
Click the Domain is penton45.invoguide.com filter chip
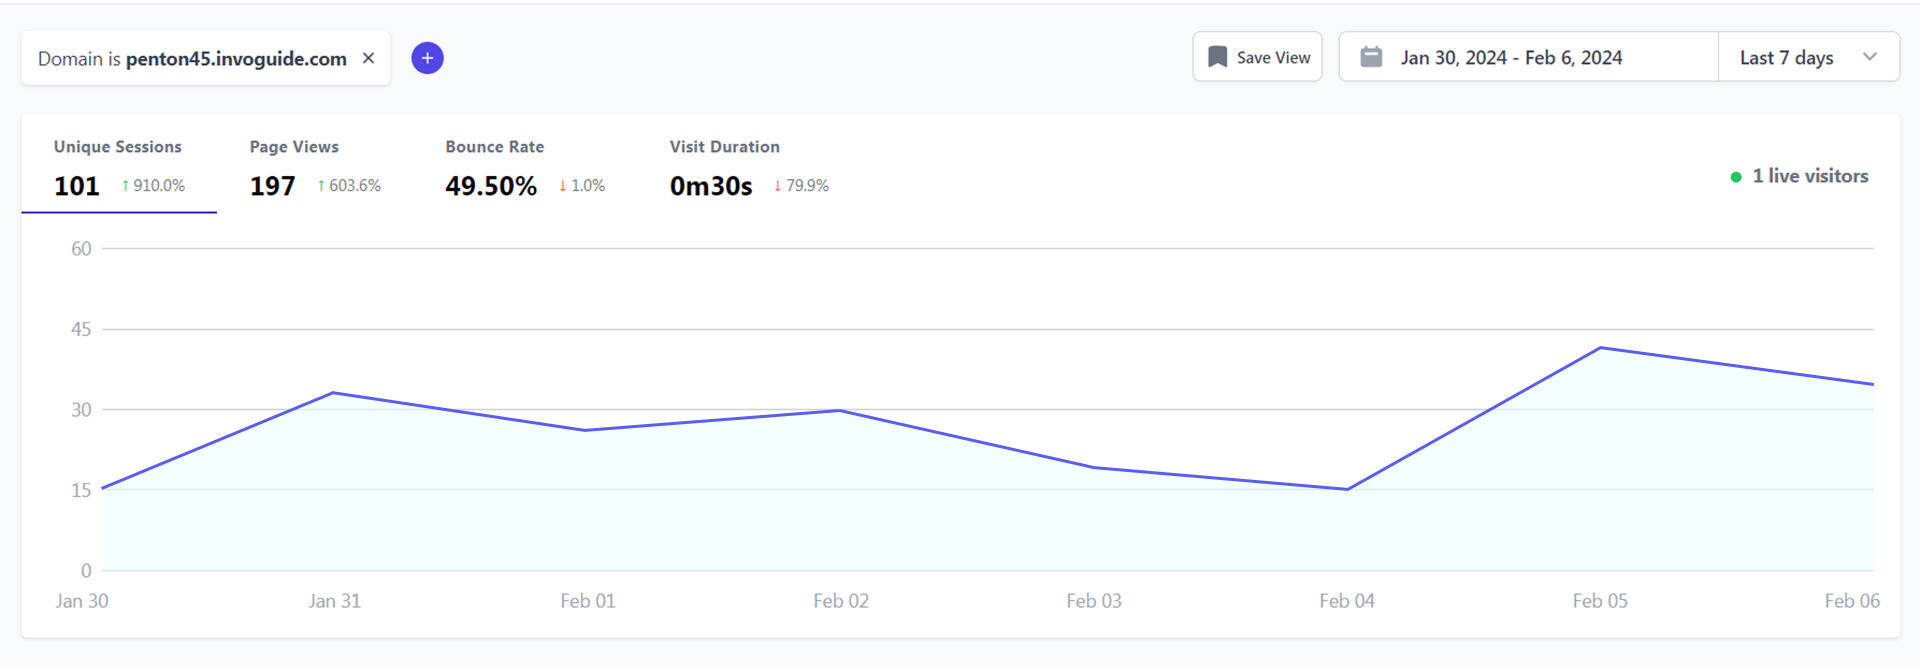coord(192,59)
